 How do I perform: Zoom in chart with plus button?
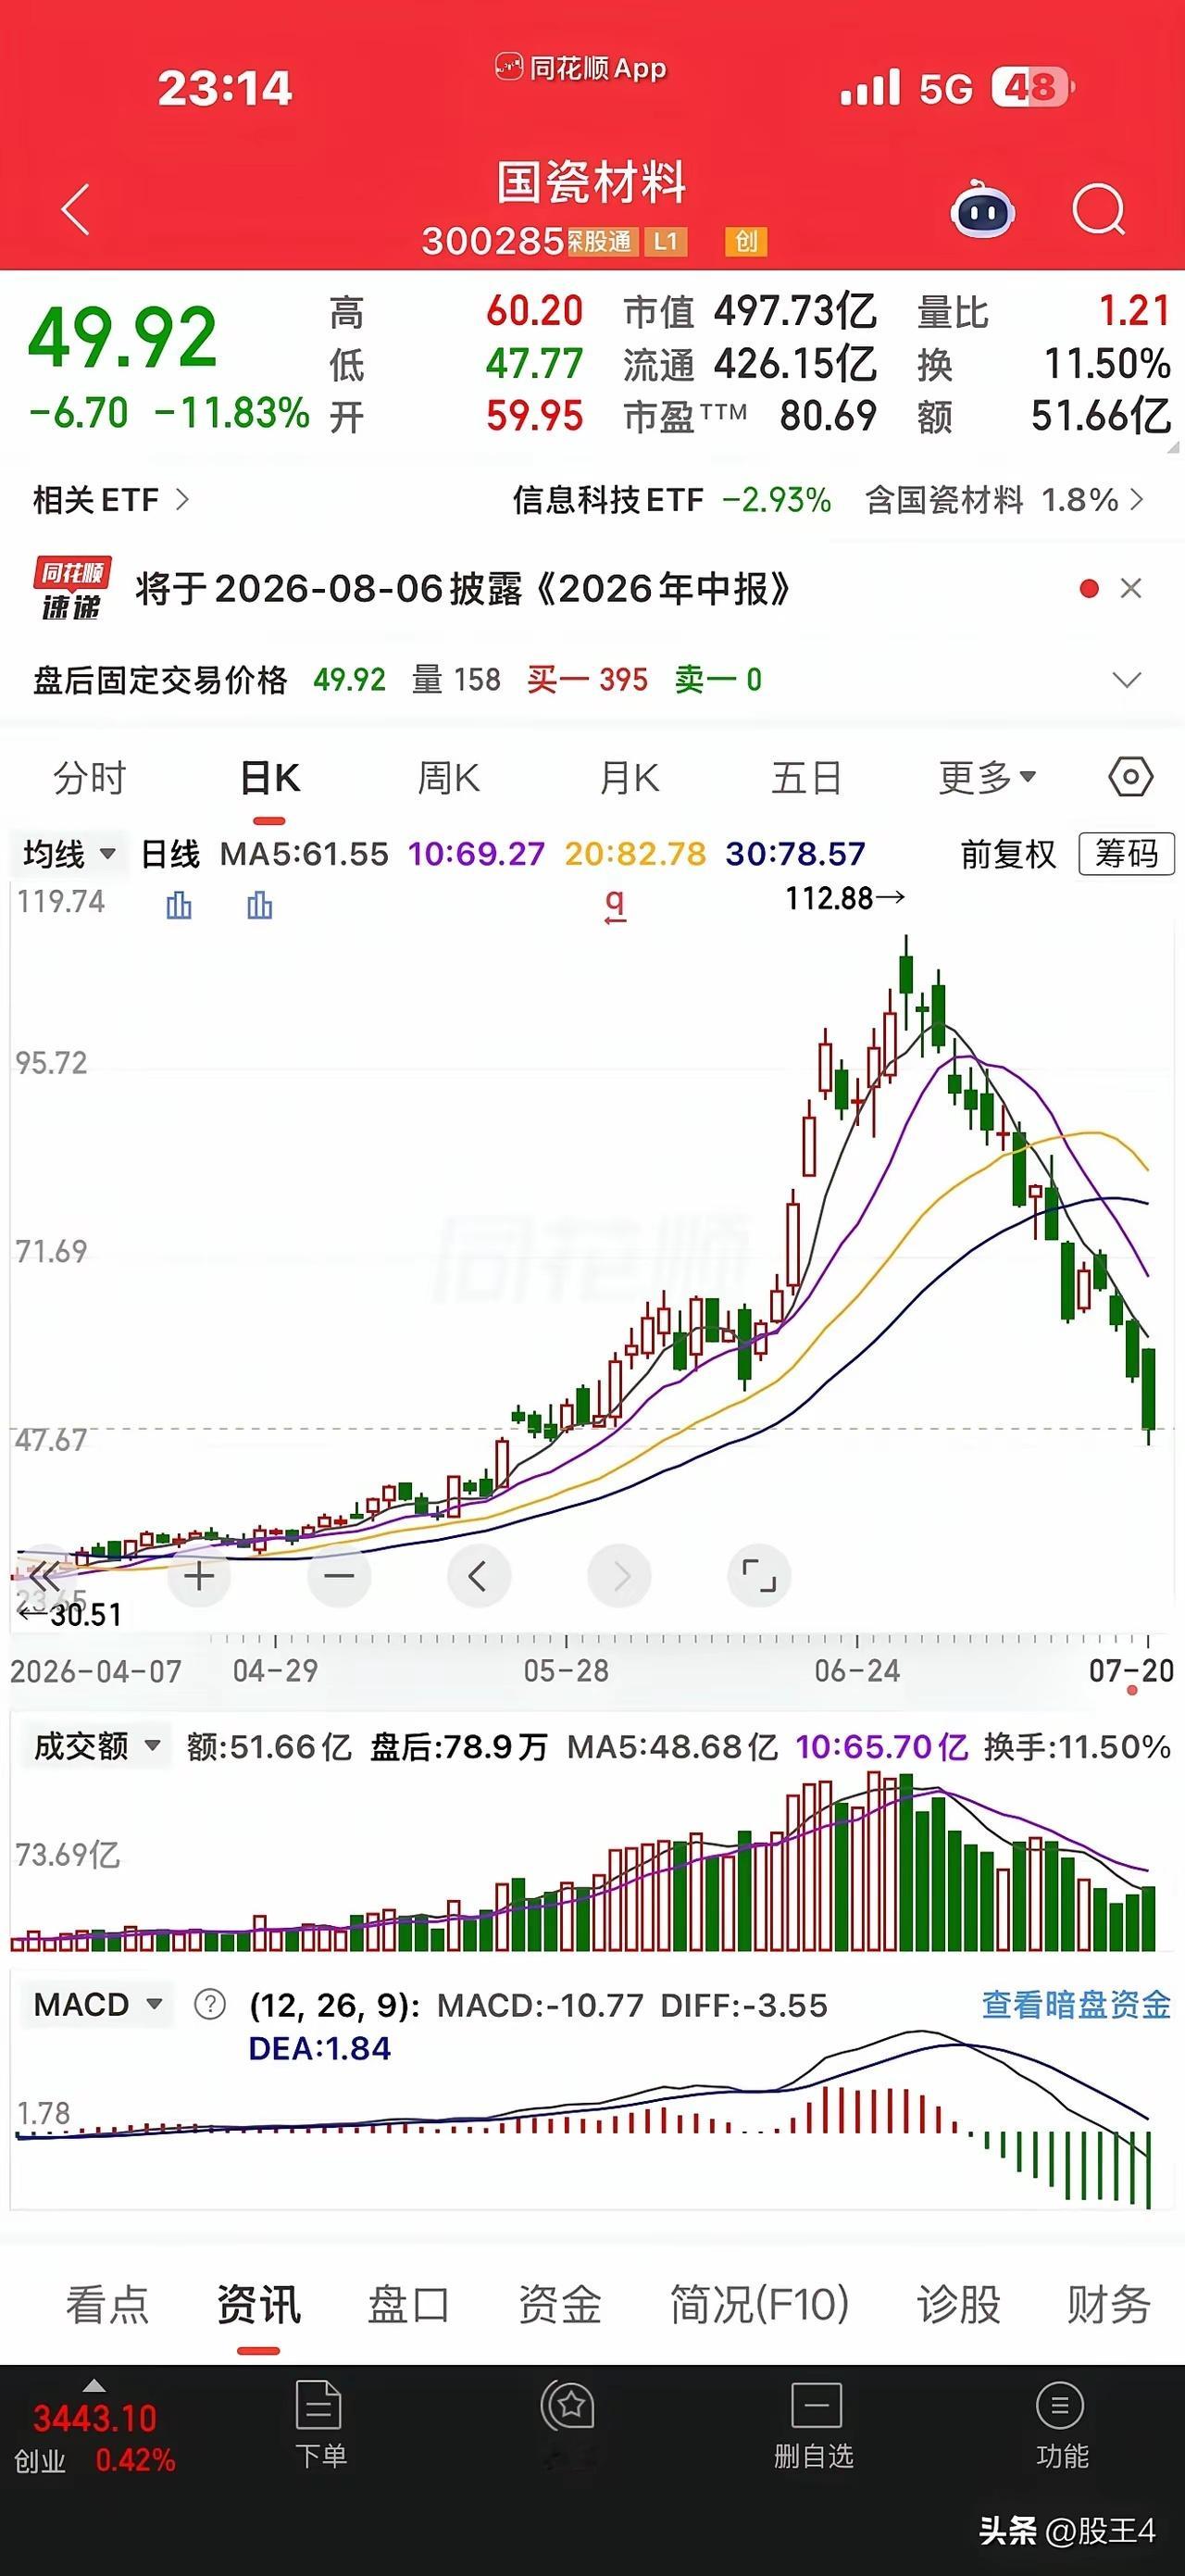pos(199,1576)
